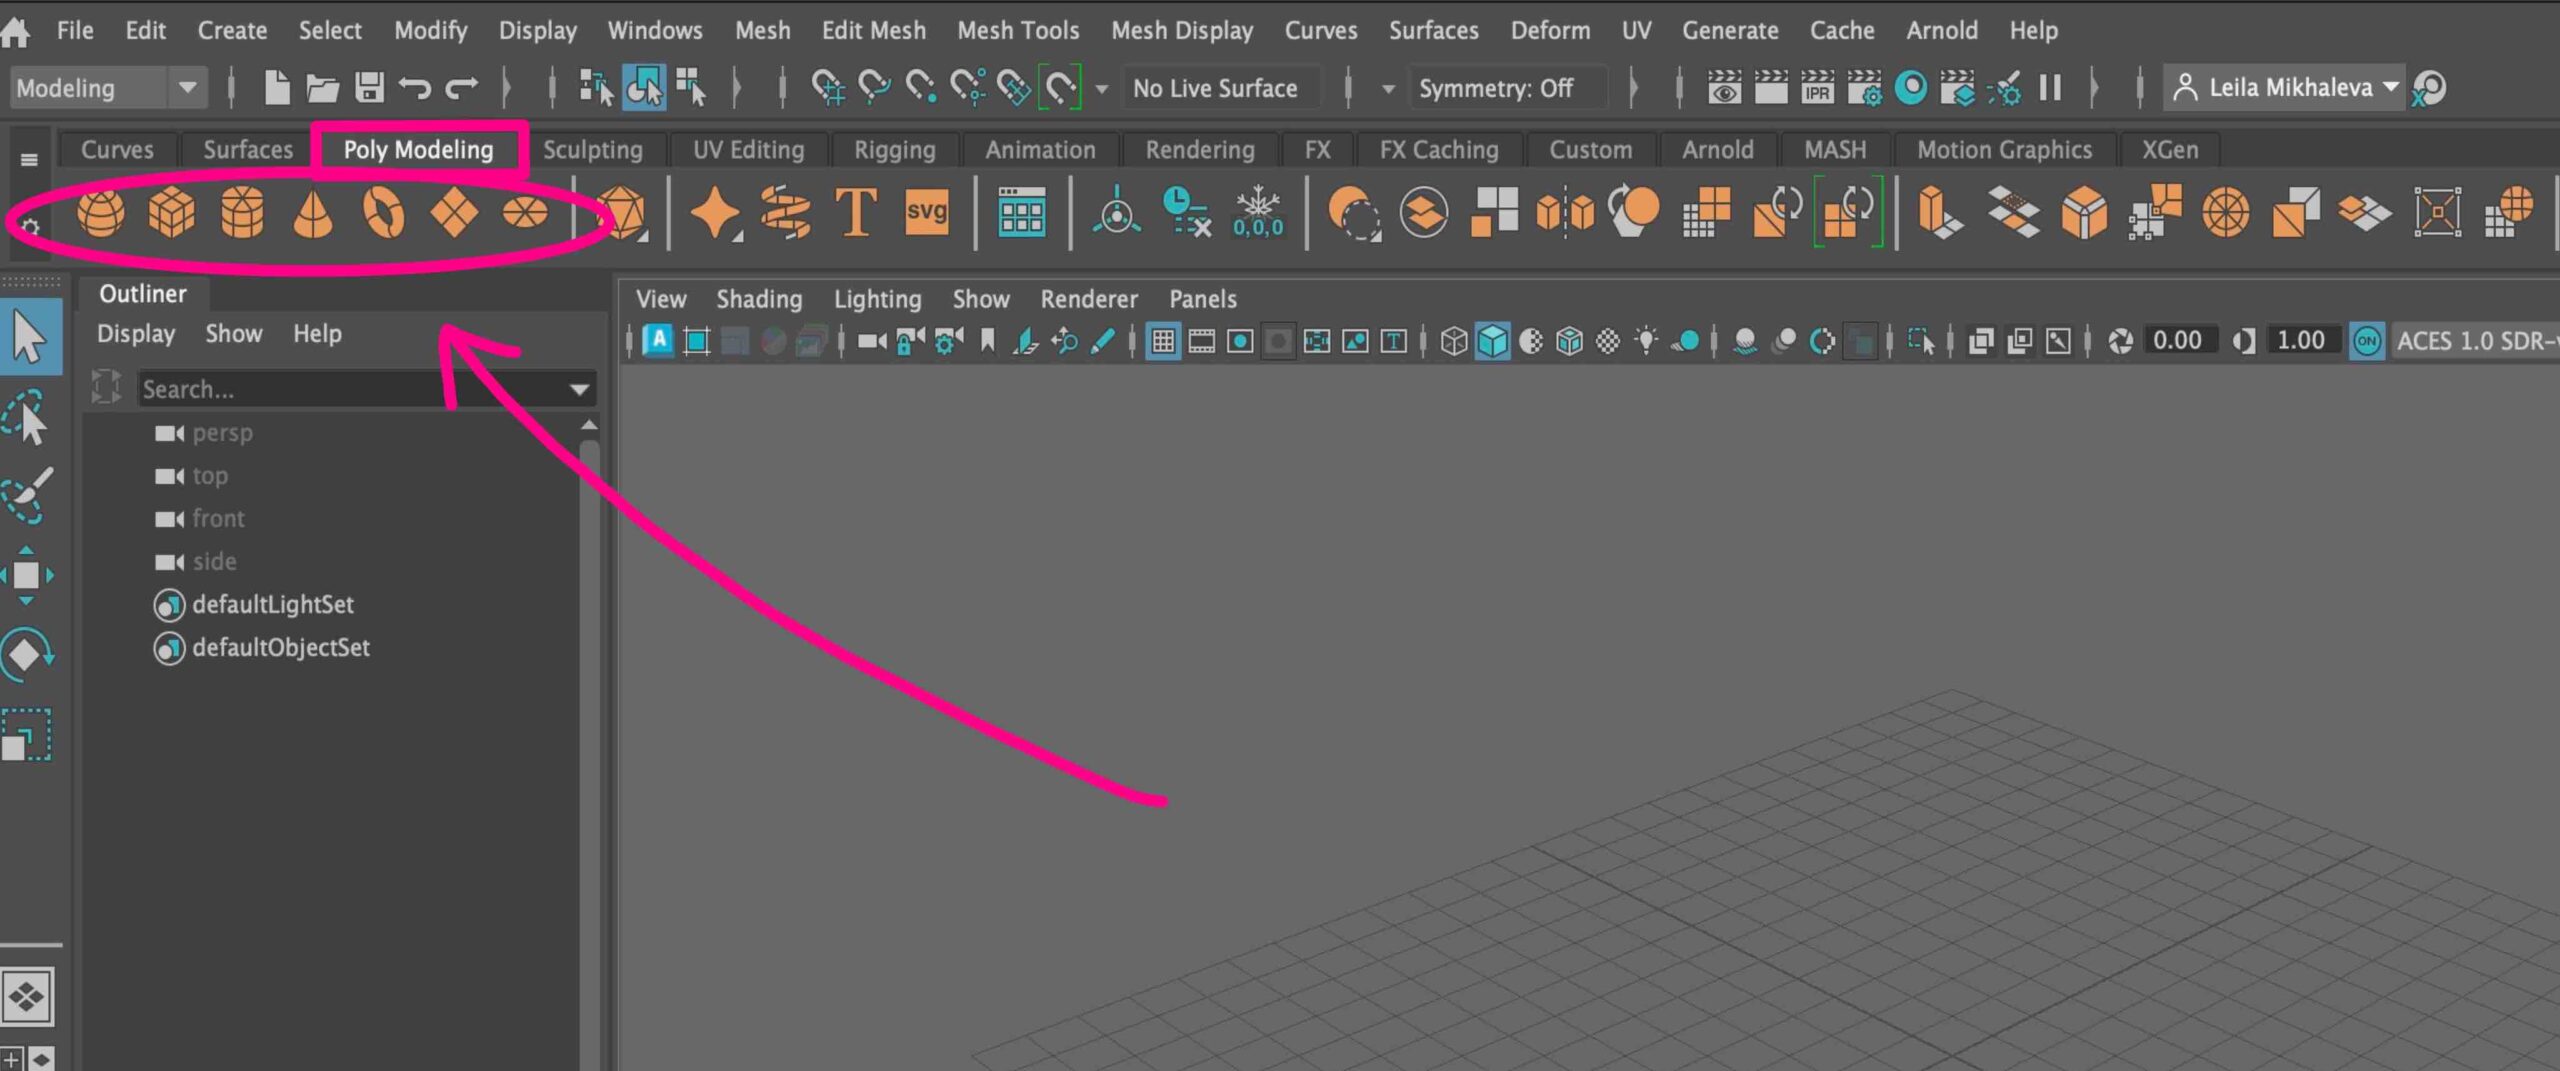This screenshot has height=1071, width=2560.
Task: Select defaultLightSet in the Outliner
Action: tap(273, 605)
